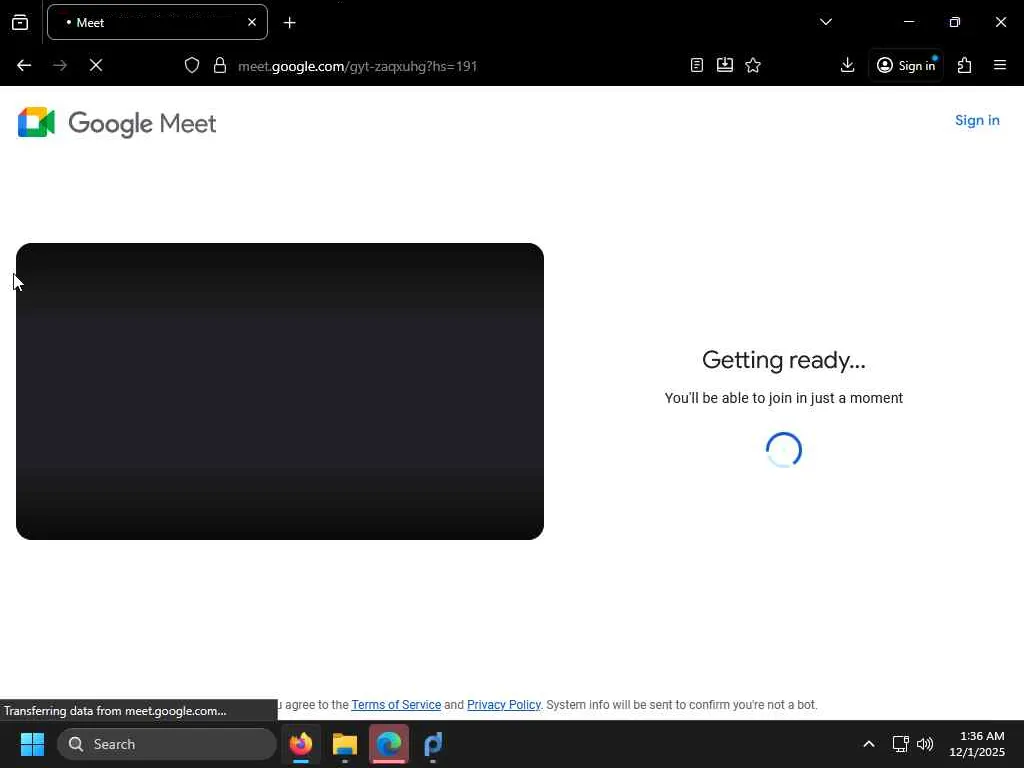The width and height of the screenshot is (1024, 768).
Task: Open the volume tray icon
Action: [x=925, y=744]
